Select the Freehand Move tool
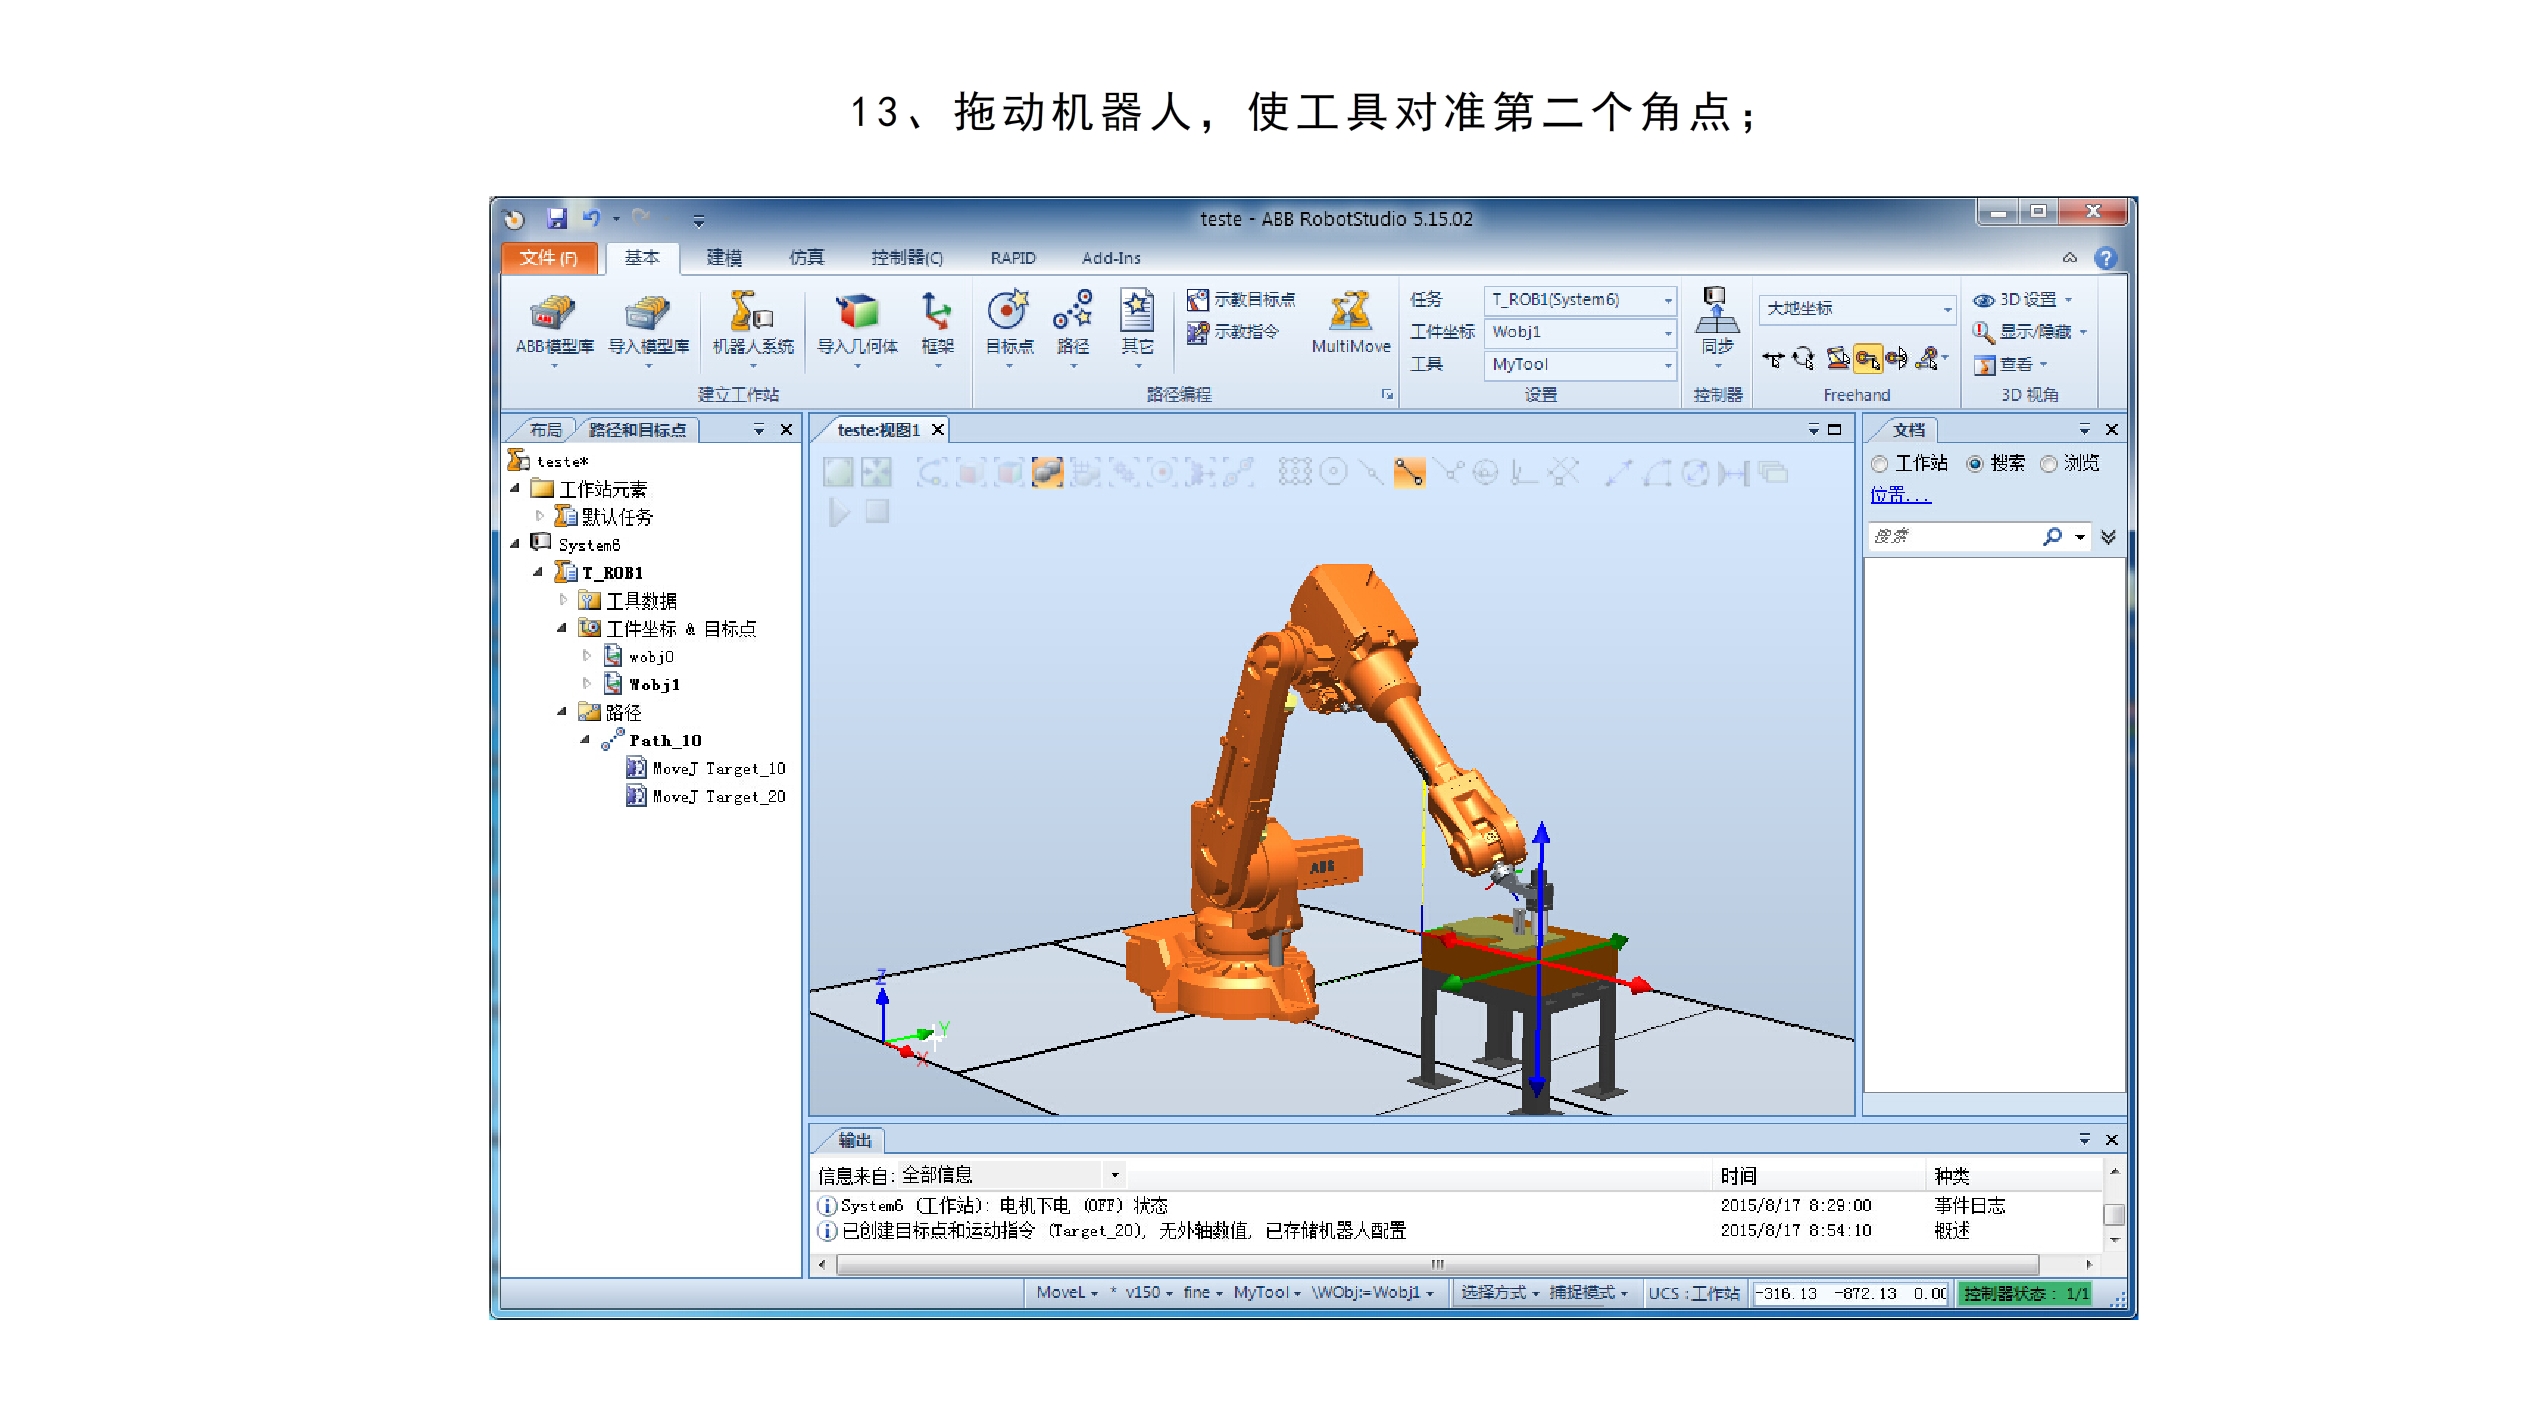This screenshot has width=2528, height=1422. tap(1773, 359)
